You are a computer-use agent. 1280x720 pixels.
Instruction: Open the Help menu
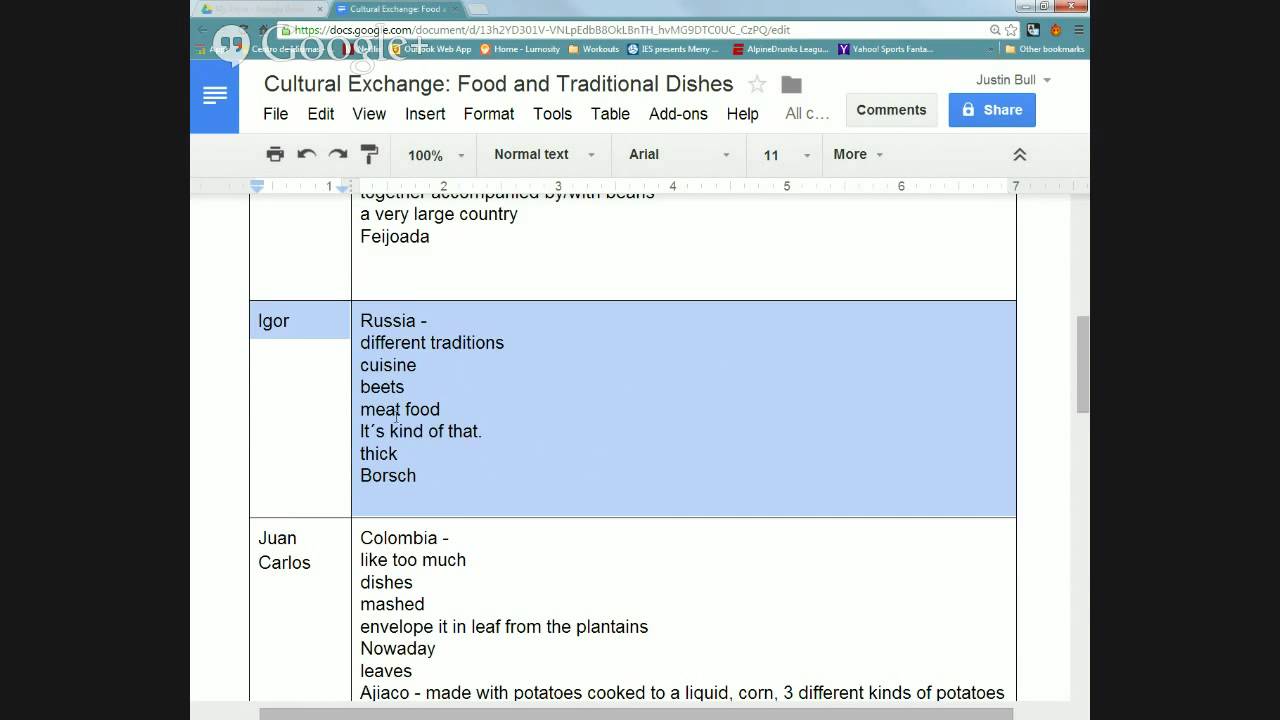pos(742,114)
